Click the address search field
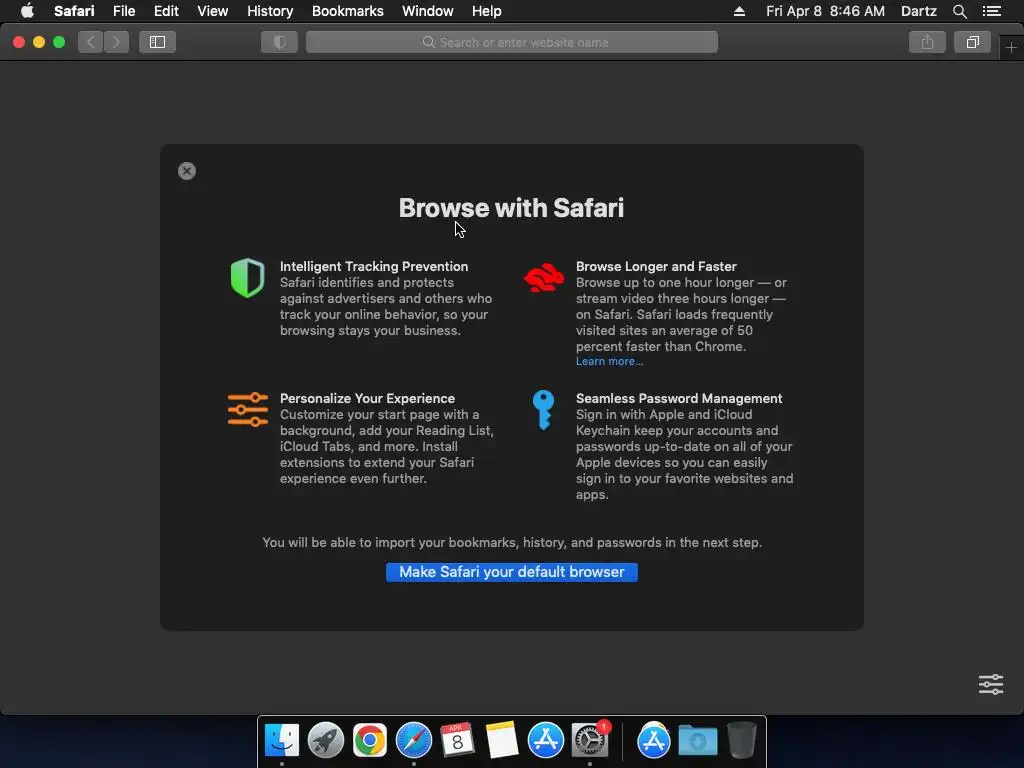 click(512, 42)
